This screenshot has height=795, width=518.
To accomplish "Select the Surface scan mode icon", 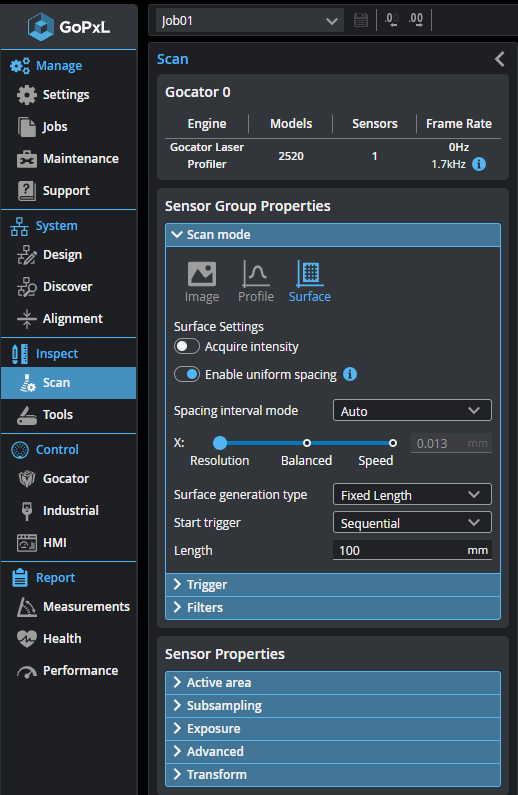I will (310, 274).
